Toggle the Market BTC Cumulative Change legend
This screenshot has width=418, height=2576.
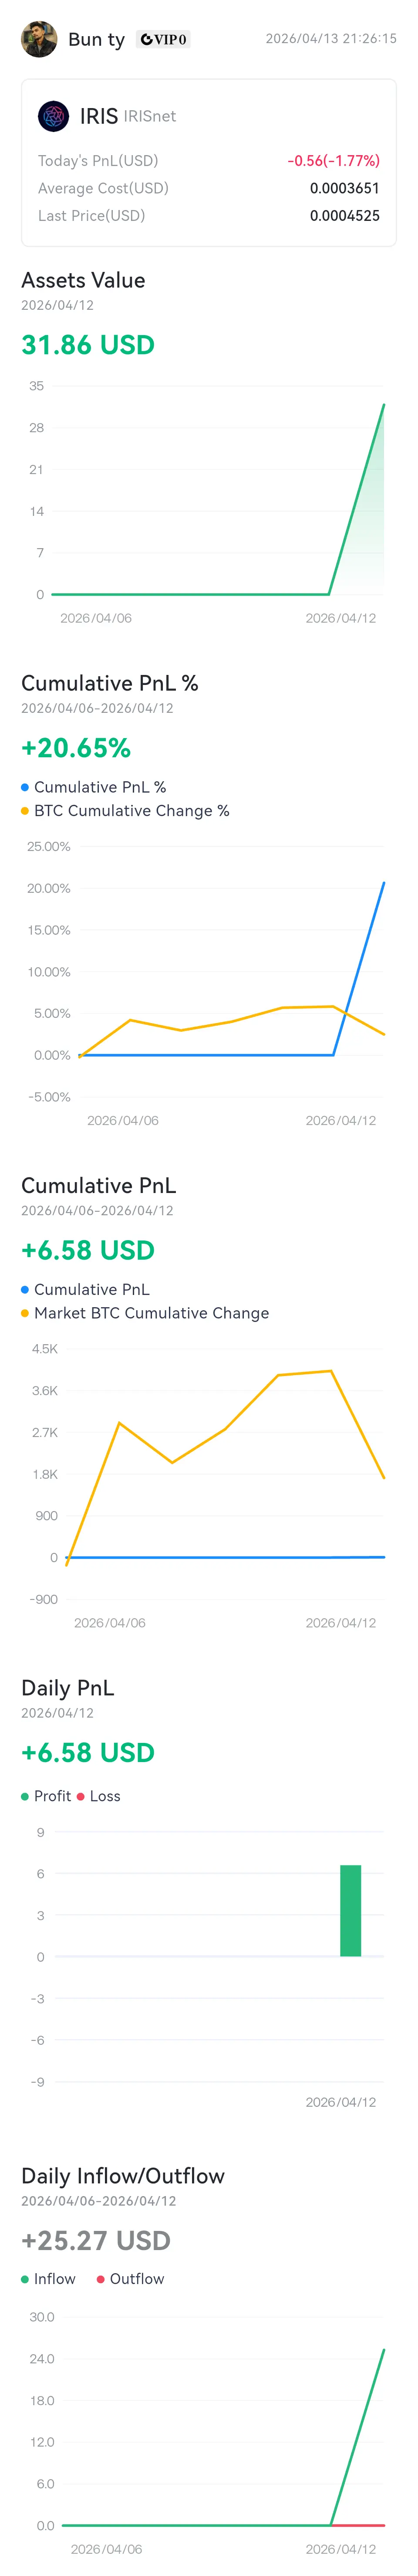145,1313
